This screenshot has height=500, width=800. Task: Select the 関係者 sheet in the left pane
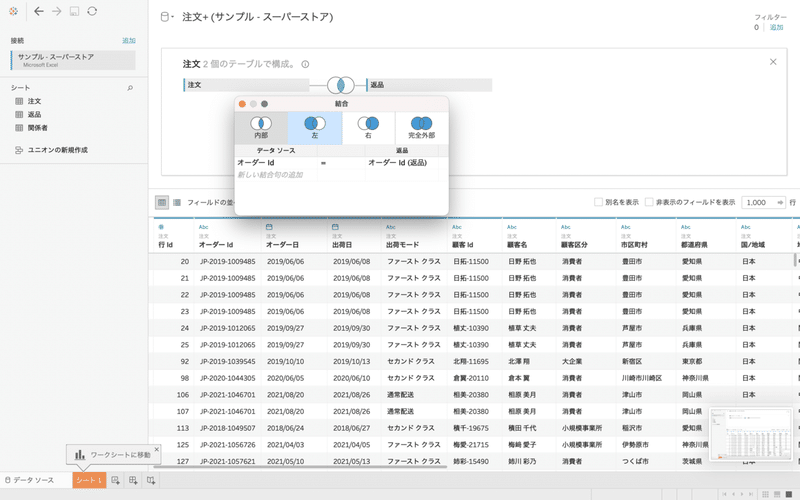tap(37, 128)
